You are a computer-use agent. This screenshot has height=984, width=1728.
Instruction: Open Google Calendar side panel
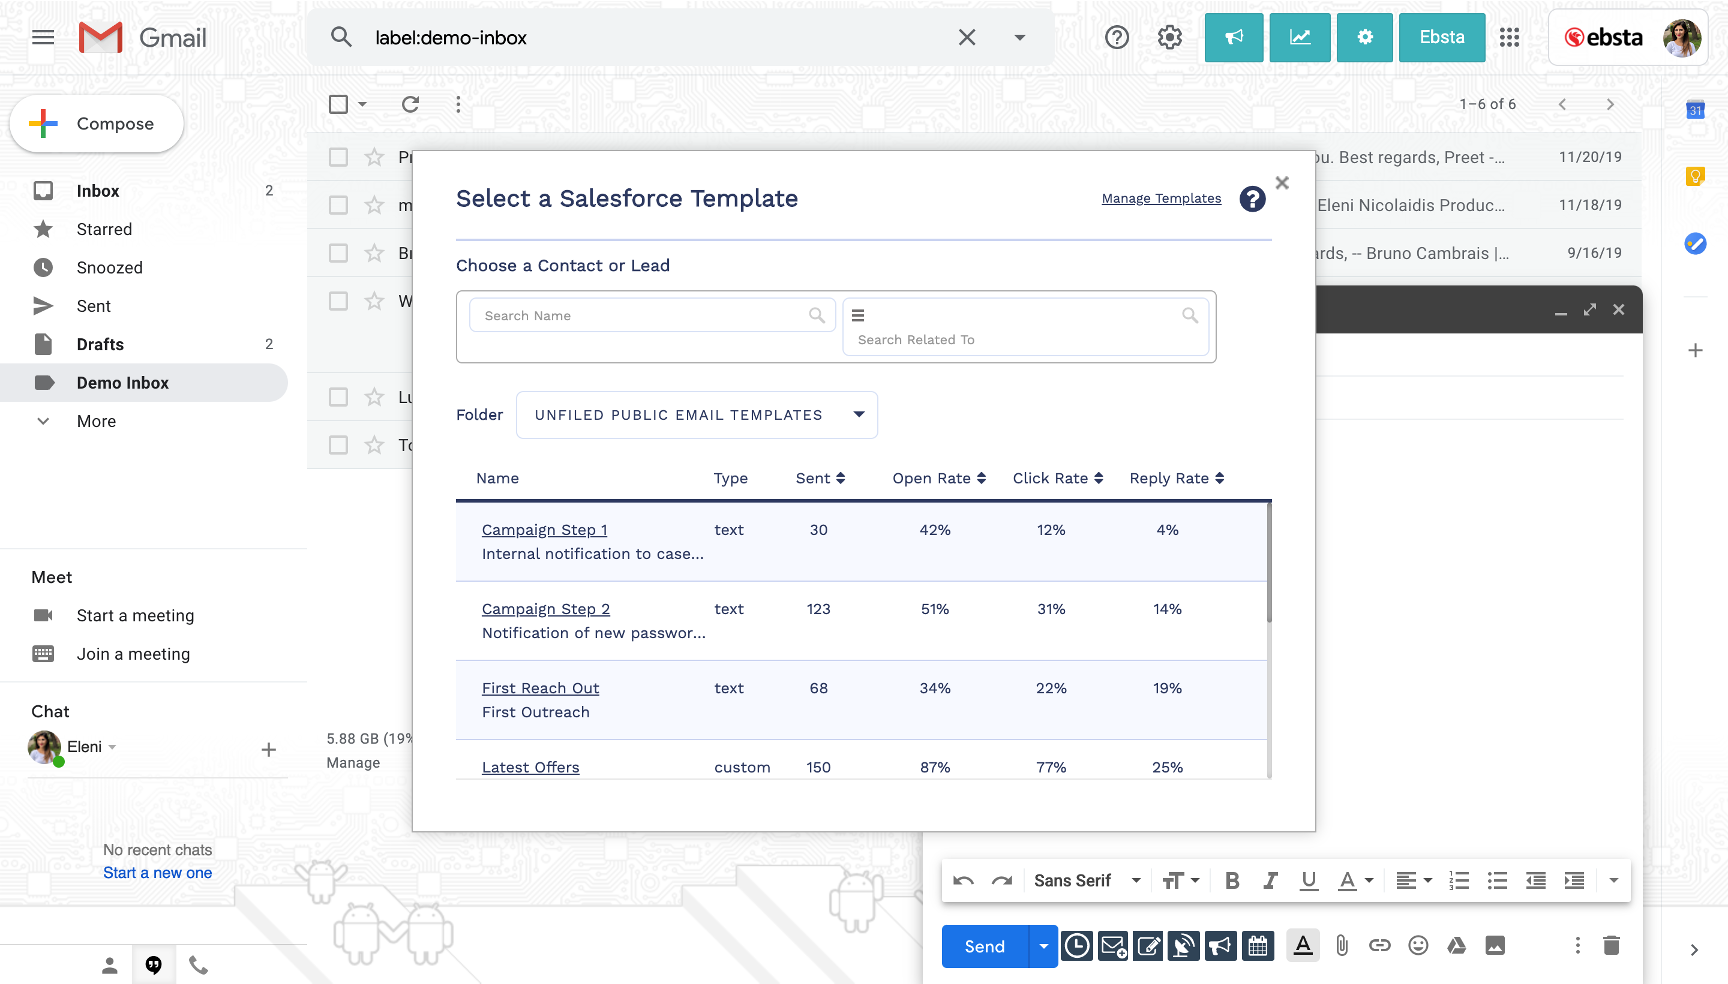pos(1696,110)
